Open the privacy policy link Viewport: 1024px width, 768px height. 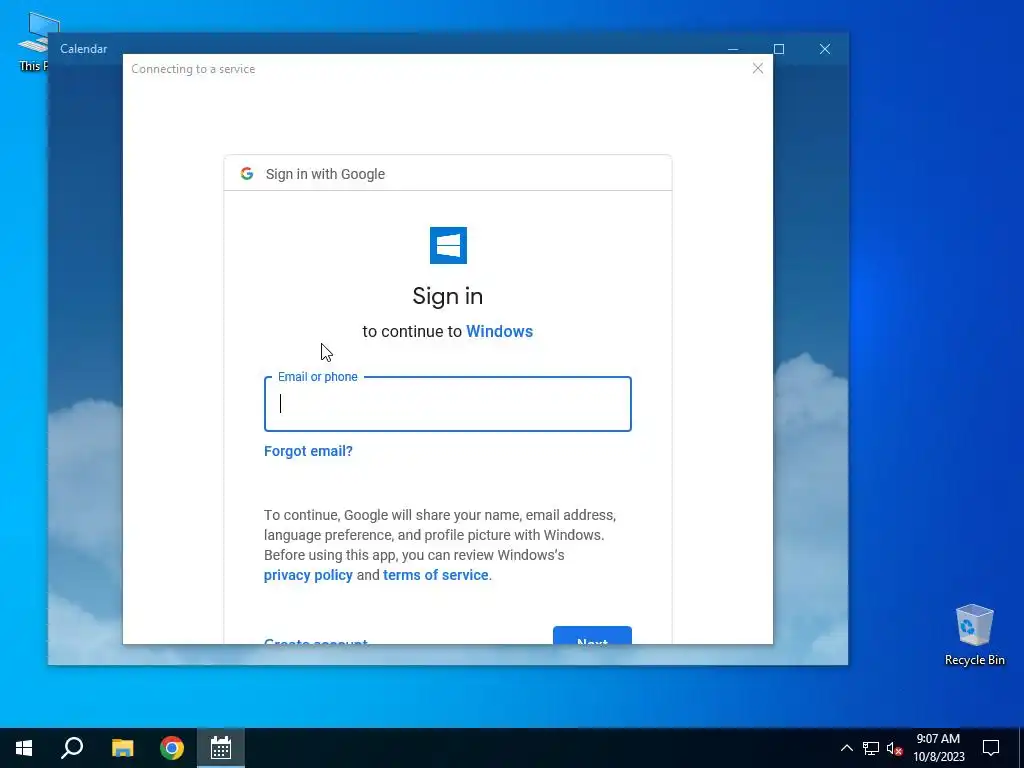tap(308, 575)
